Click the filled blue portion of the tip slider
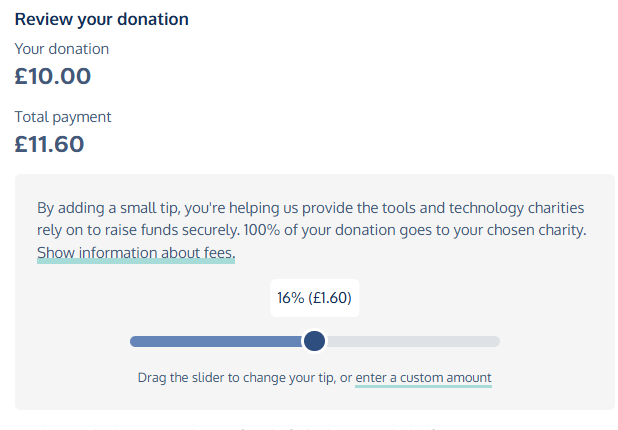The width and height of the screenshot is (618, 430). 215,342
